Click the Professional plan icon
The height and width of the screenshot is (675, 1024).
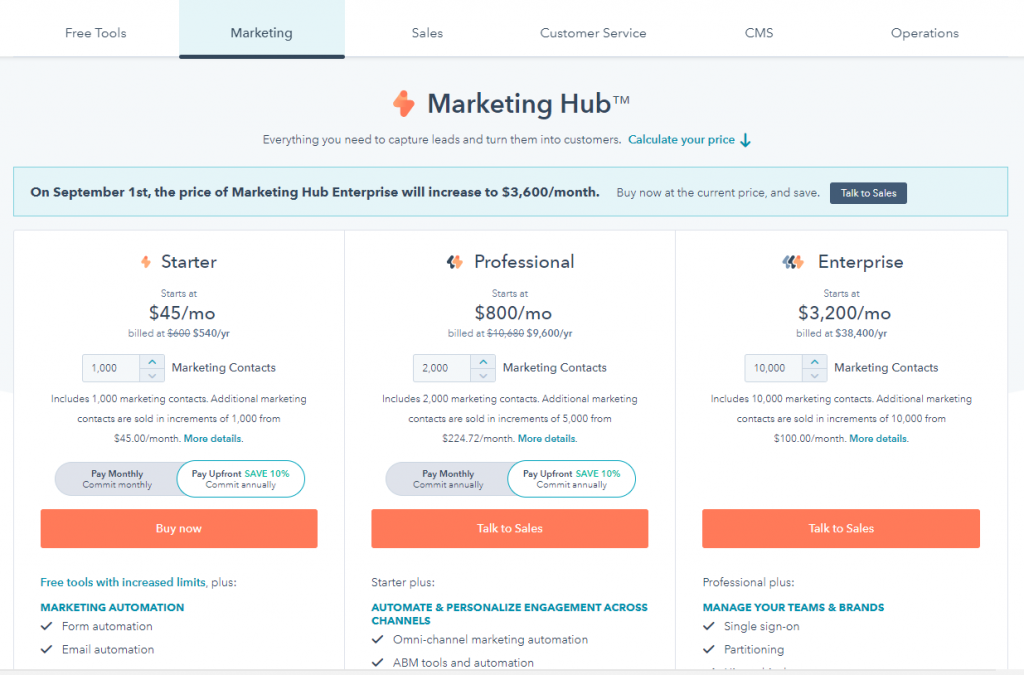pyautogui.click(x=455, y=262)
